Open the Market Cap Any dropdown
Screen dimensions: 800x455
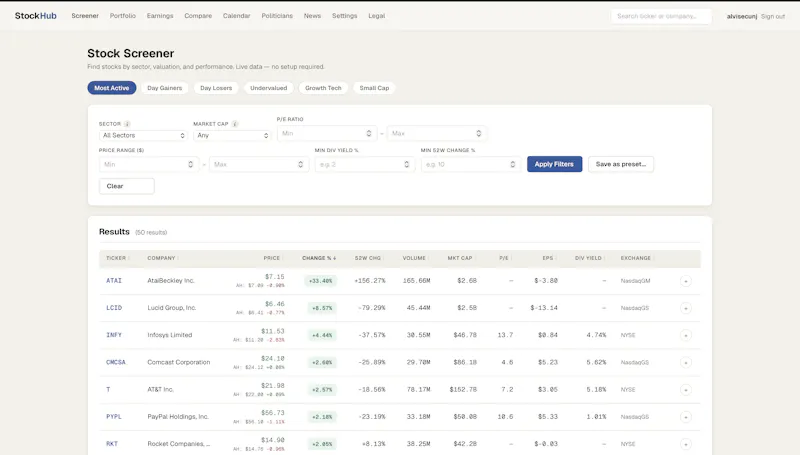(x=232, y=135)
